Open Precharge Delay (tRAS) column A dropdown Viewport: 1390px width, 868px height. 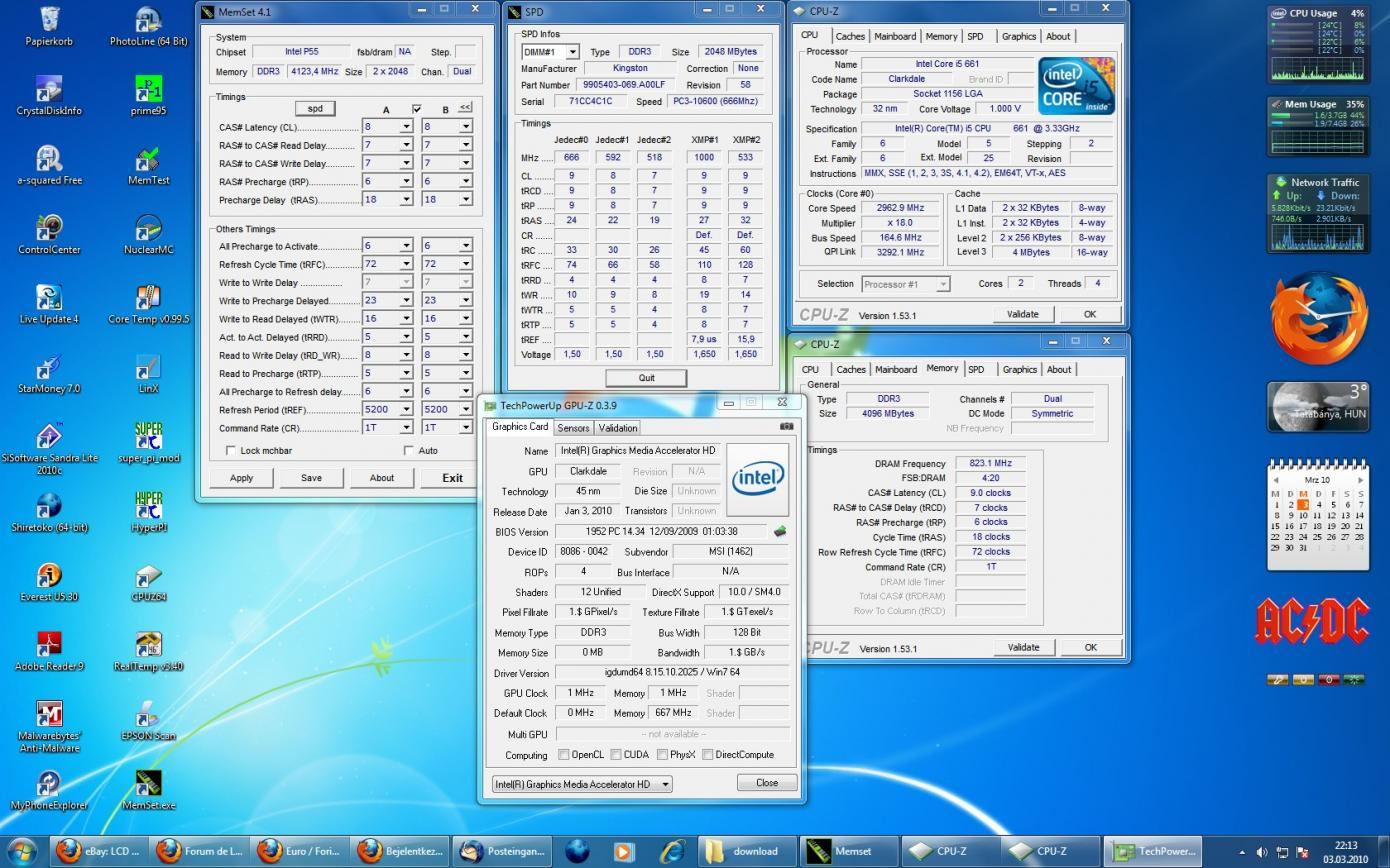click(406, 199)
